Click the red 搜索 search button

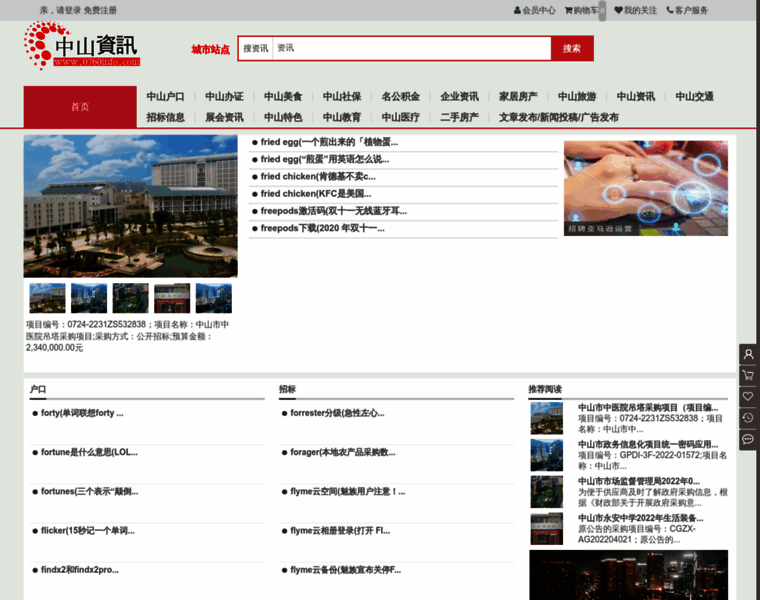(572, 48)
